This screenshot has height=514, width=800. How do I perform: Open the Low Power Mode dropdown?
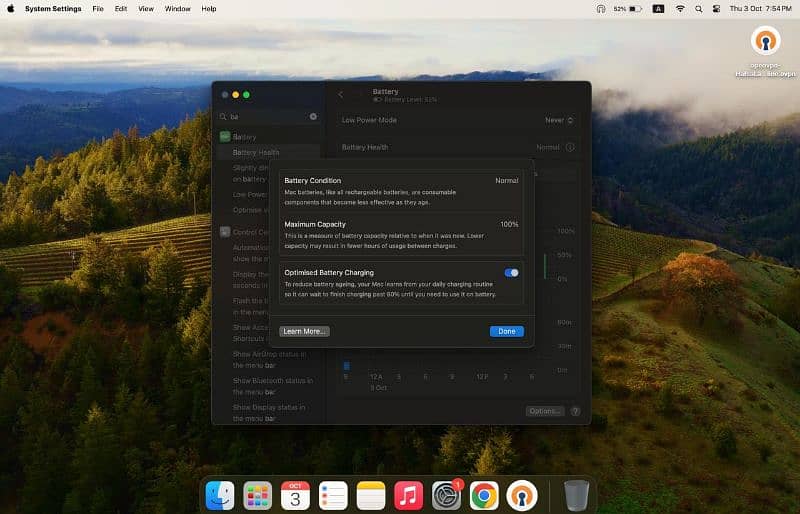[x=560, y=120]
